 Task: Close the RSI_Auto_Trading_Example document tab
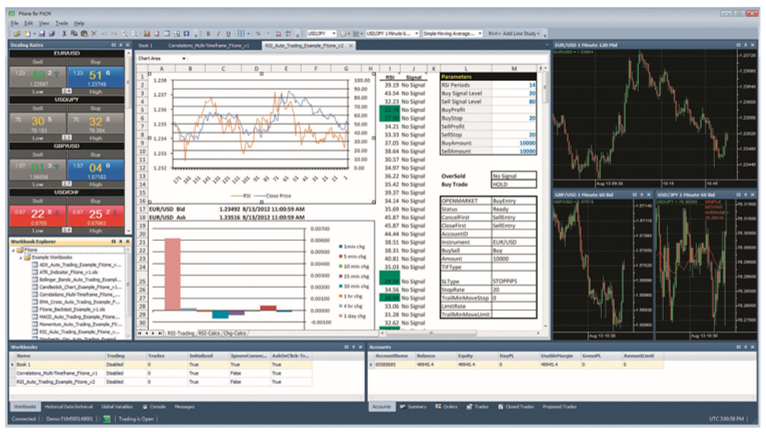pos(351,45)
